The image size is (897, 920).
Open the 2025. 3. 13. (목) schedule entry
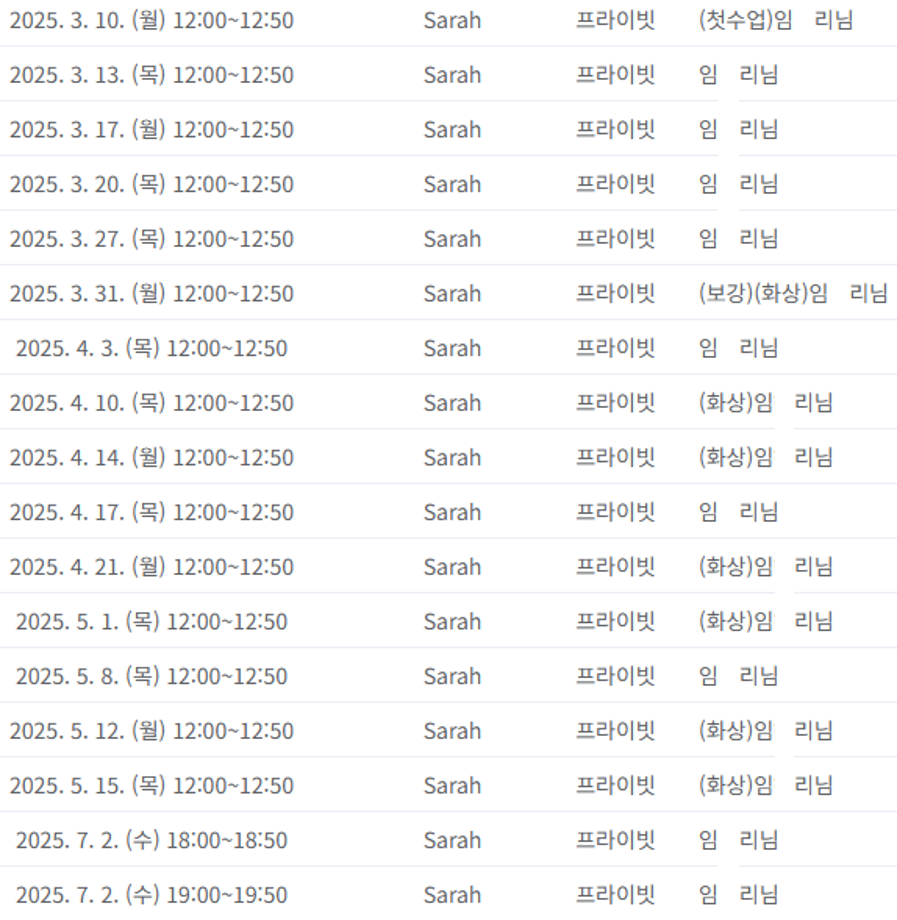click(151, 75)
